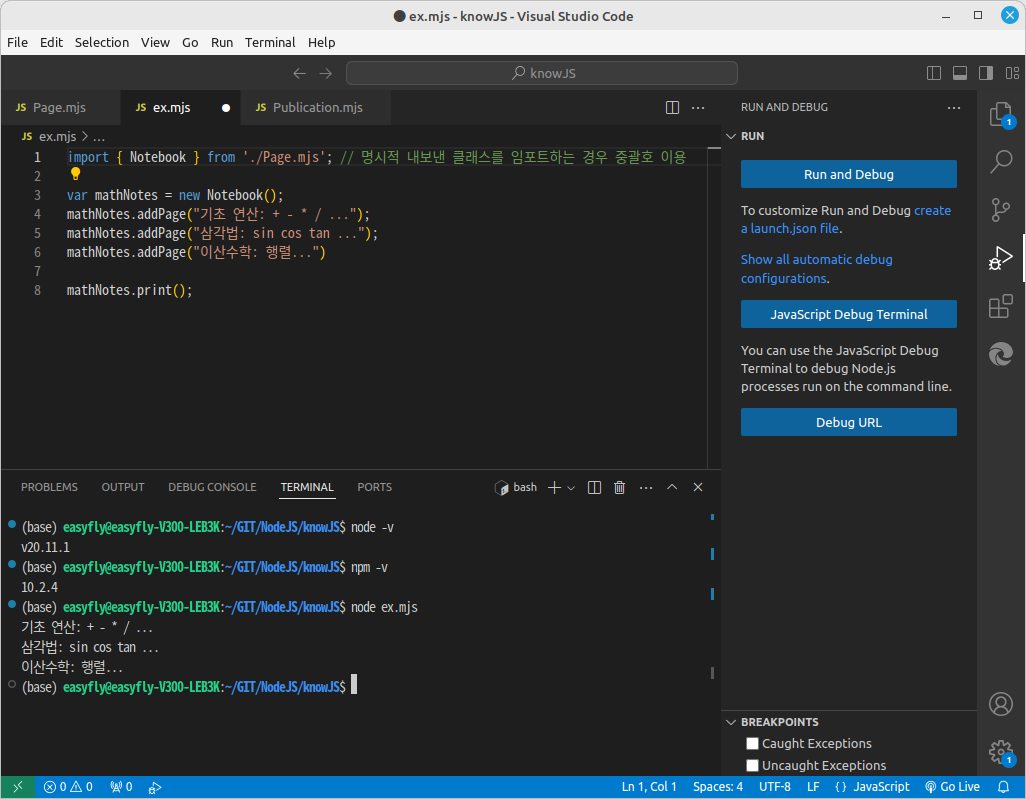Open Customize Layout icon
This screenshot has height=799, width=1026.
pos(1012,73)
